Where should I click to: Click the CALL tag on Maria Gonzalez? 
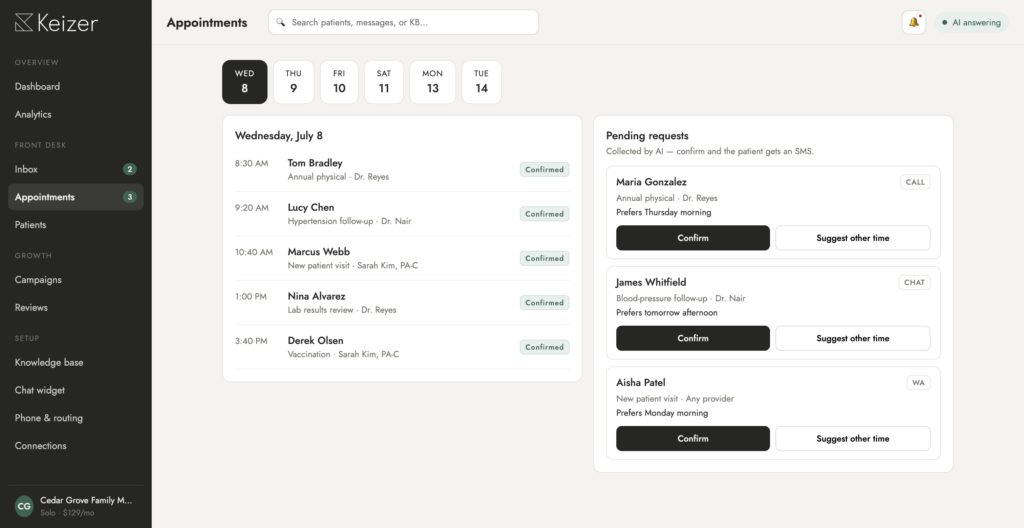click(915, 182)
